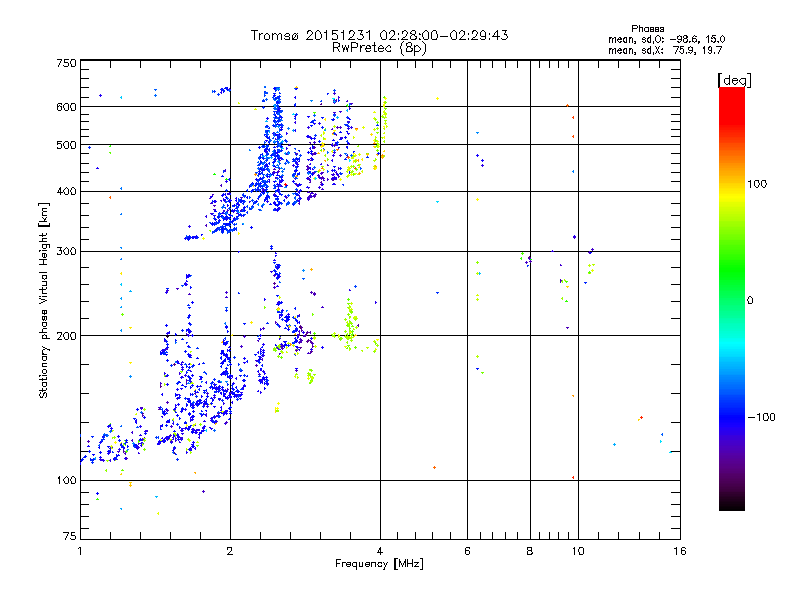Viewport: 800px width, 600px height.
Task: Click the y-axis tick label '200'
Action: (66, 336)
